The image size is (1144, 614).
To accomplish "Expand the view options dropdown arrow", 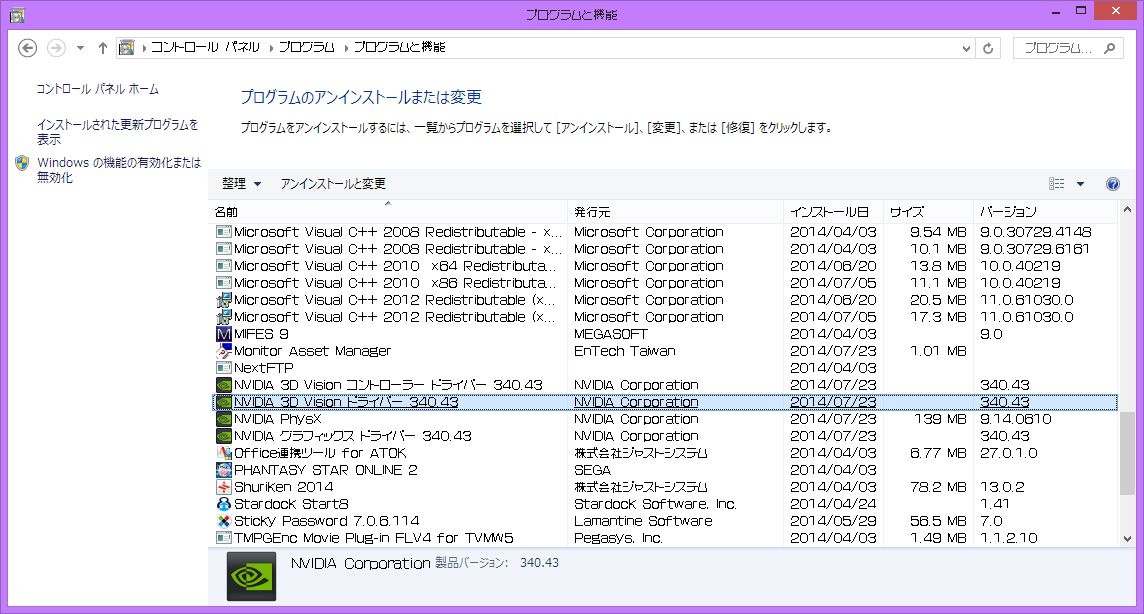I will point(1081,184).
